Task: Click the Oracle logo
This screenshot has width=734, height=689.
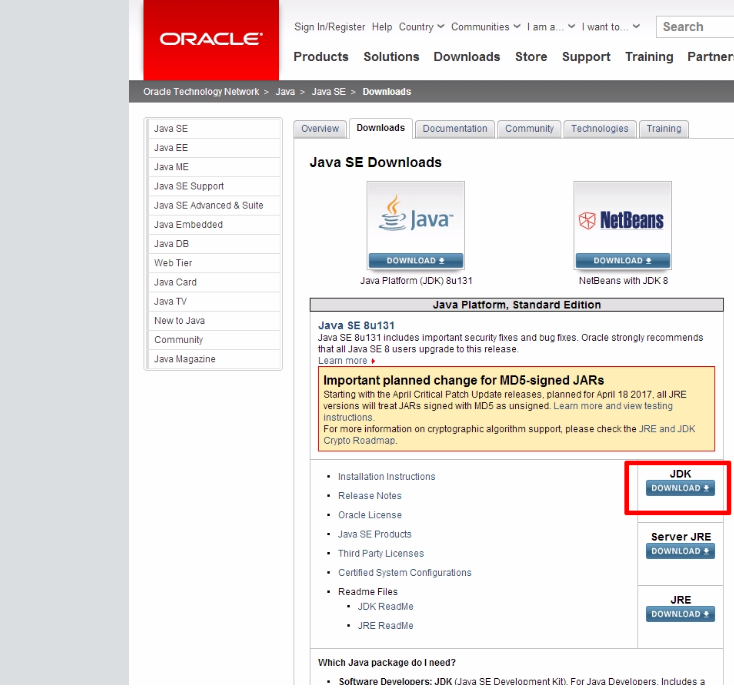Action: (211, 39)
